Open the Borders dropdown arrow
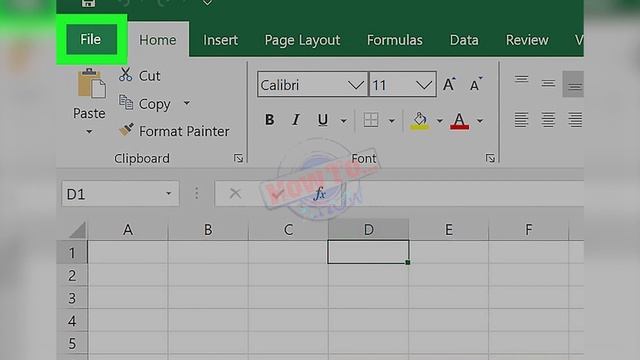The height and width of the screenshot is (360, 640). coord(391,121)
